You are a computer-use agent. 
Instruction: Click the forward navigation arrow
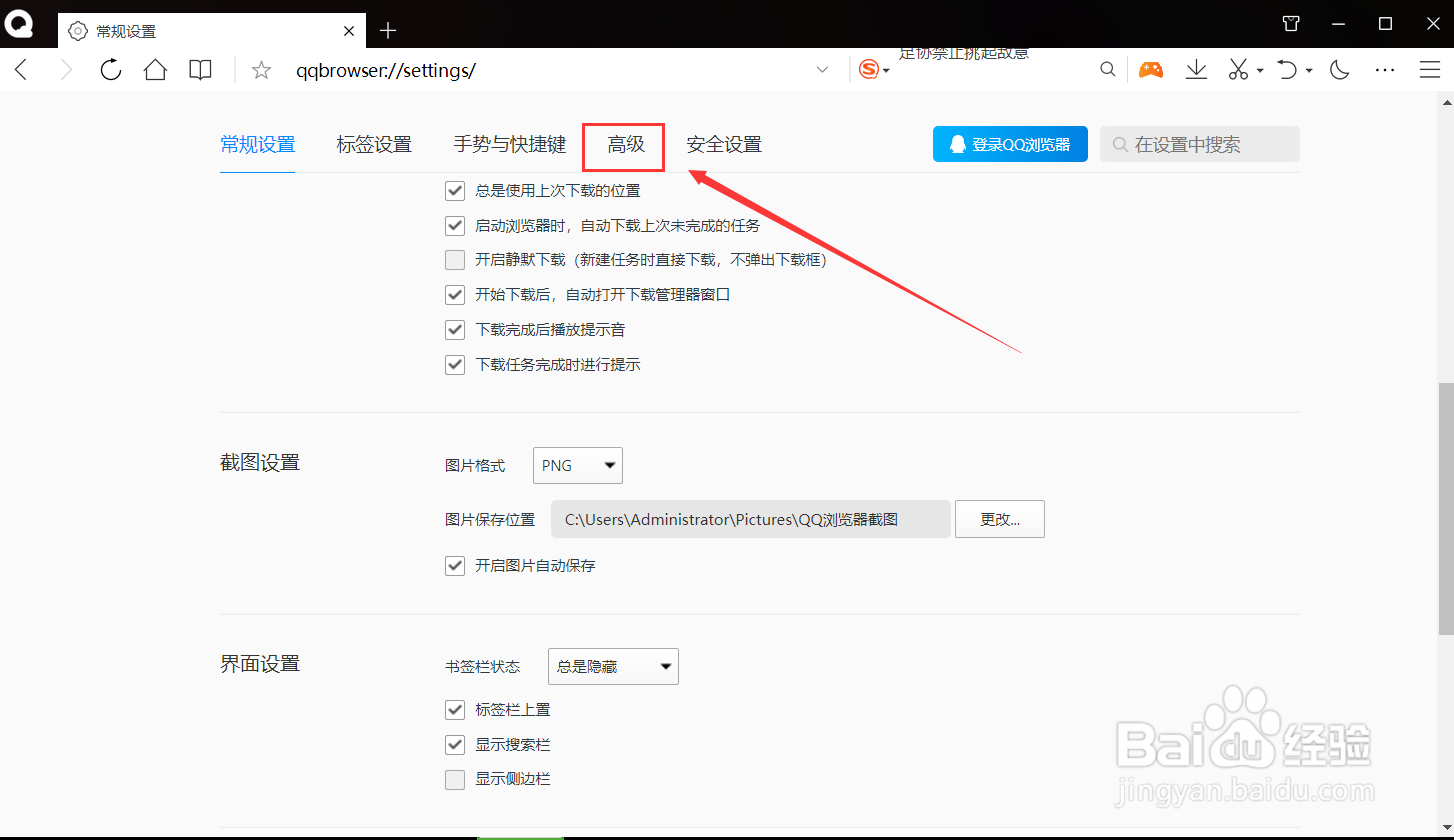pos(66,69)
